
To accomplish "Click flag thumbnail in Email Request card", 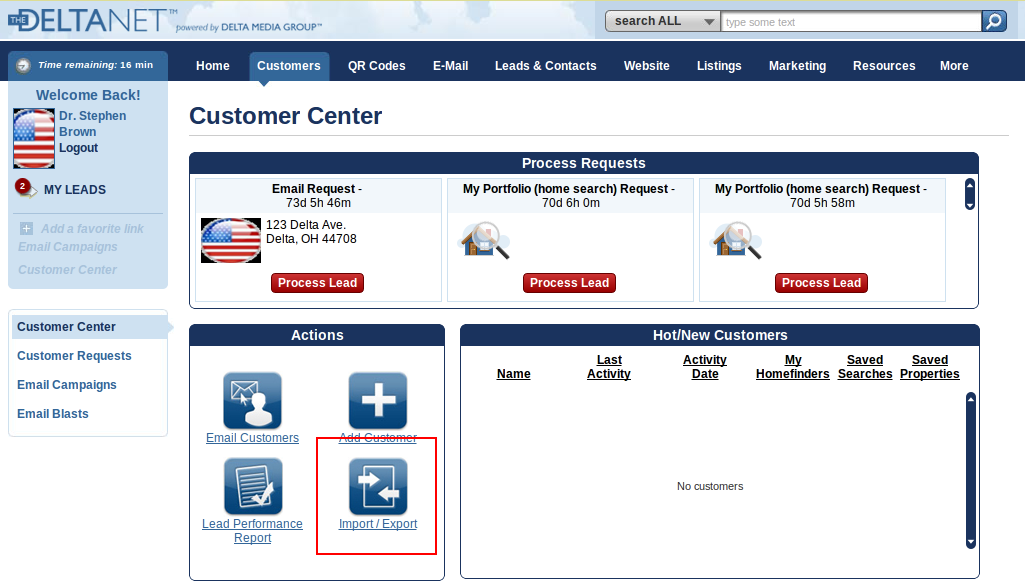I will [231, 241].
